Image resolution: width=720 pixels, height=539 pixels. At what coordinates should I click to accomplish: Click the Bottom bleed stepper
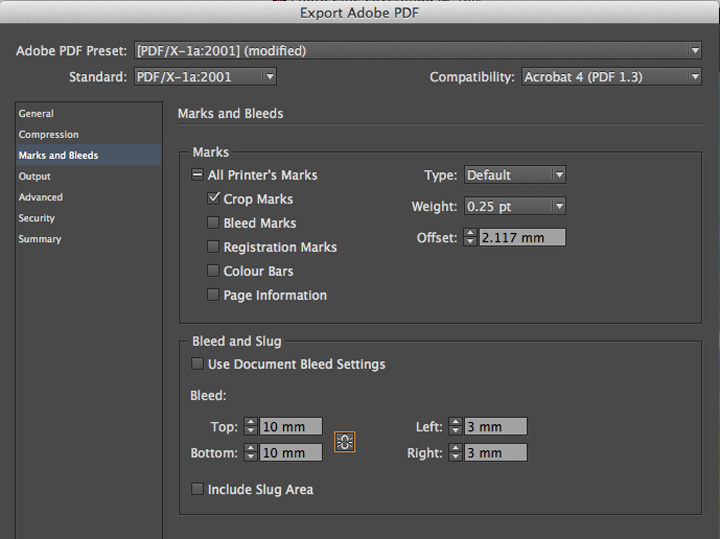pyautogui.click(x=250, y=453)
